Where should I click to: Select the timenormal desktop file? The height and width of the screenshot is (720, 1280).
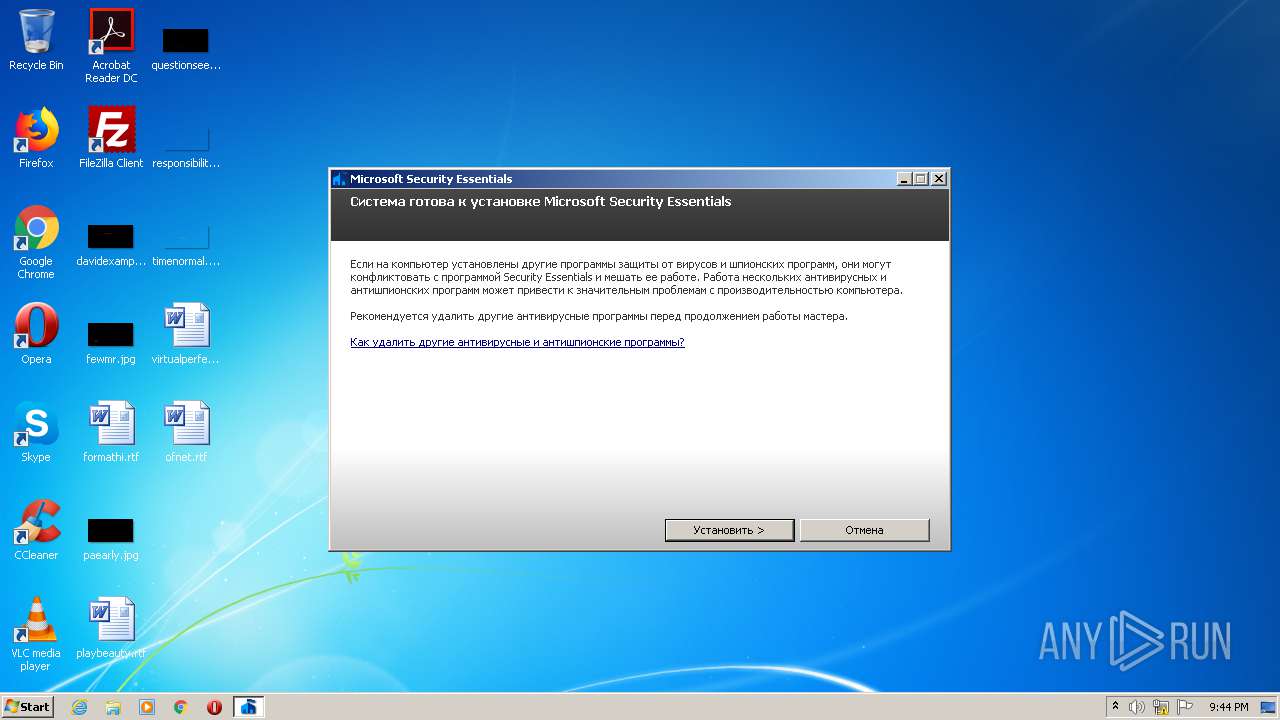186,244
